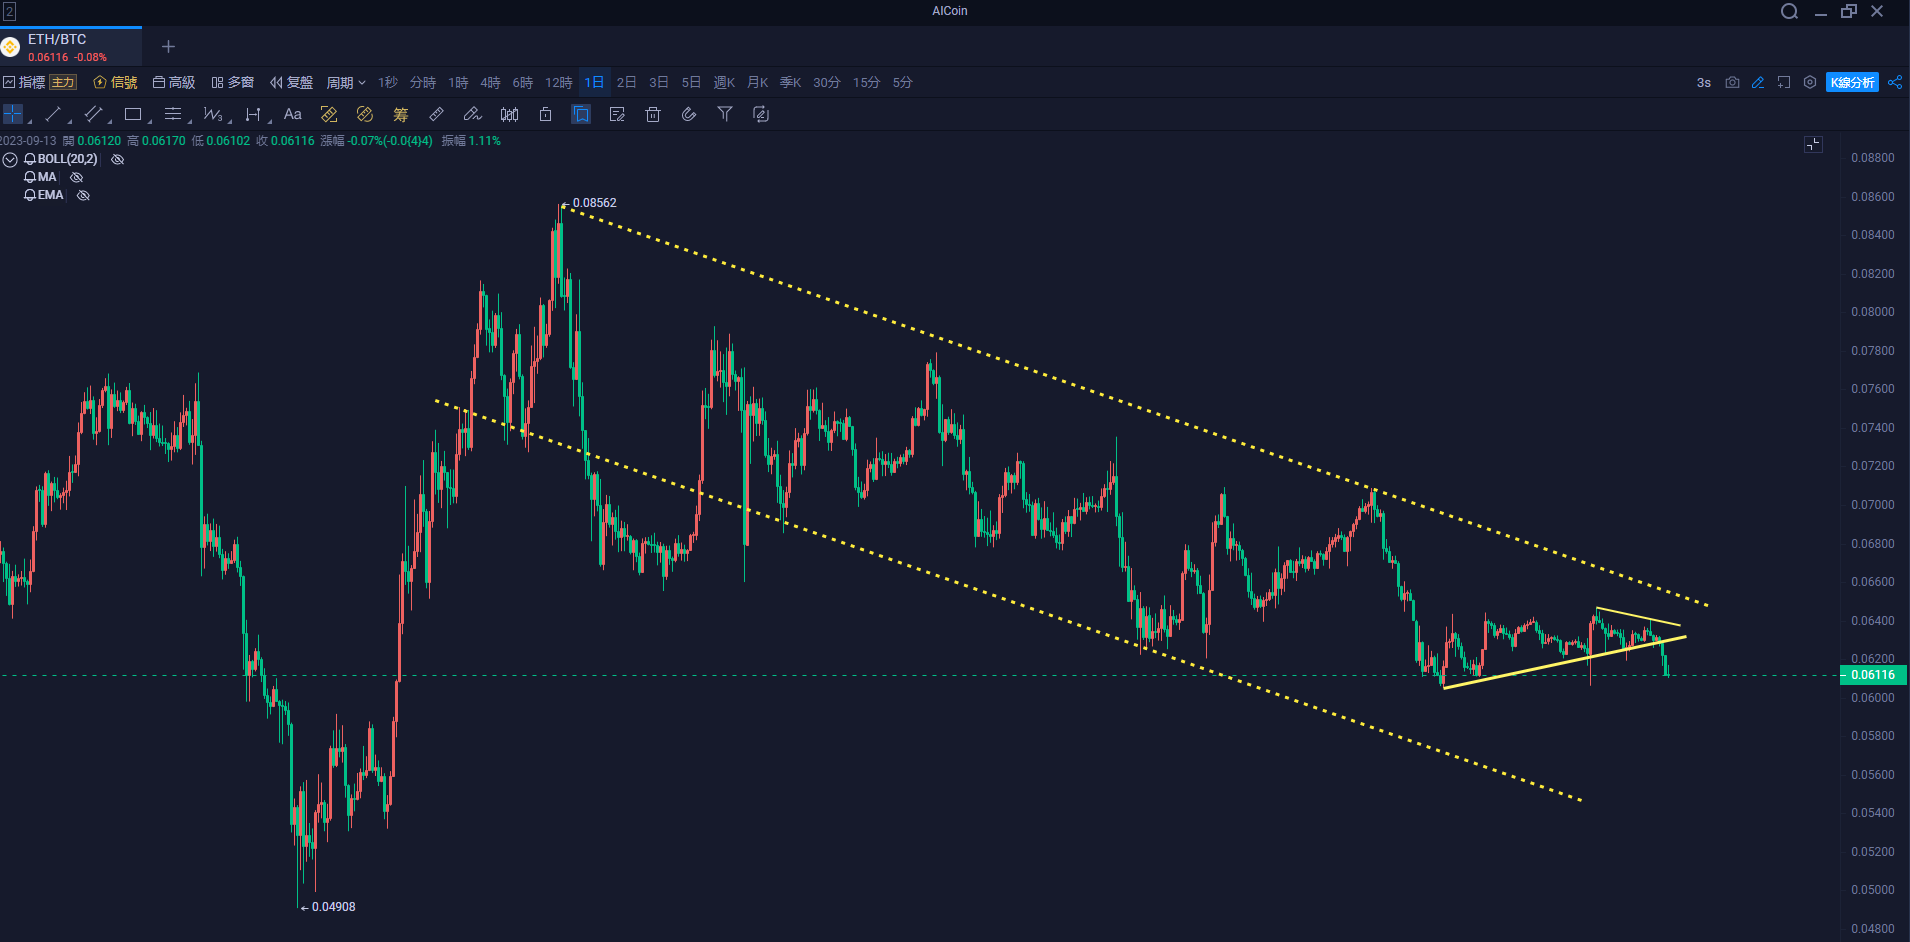
Task: Take a chart screenshot with camera icon
Action: click(x=1732, y=82)
